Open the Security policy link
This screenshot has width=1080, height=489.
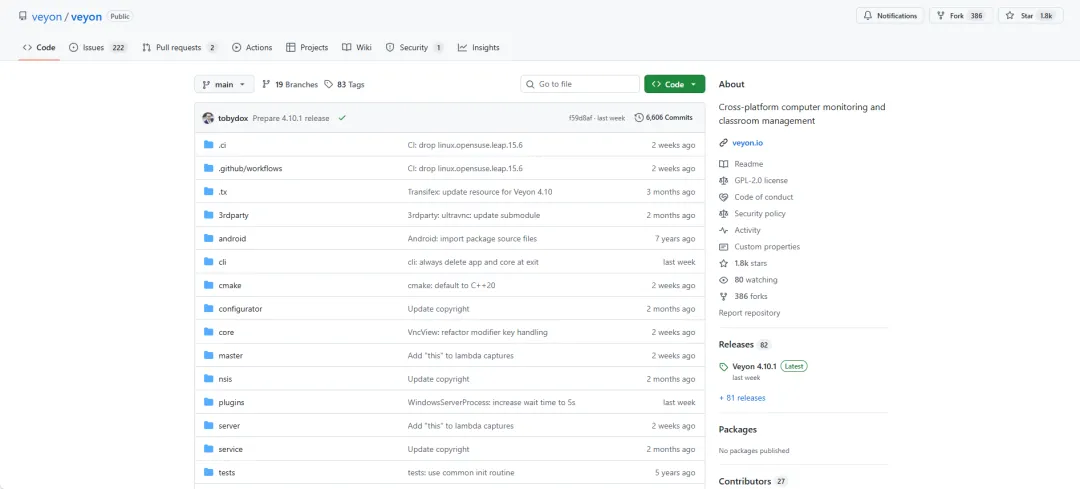pos(760,214)
